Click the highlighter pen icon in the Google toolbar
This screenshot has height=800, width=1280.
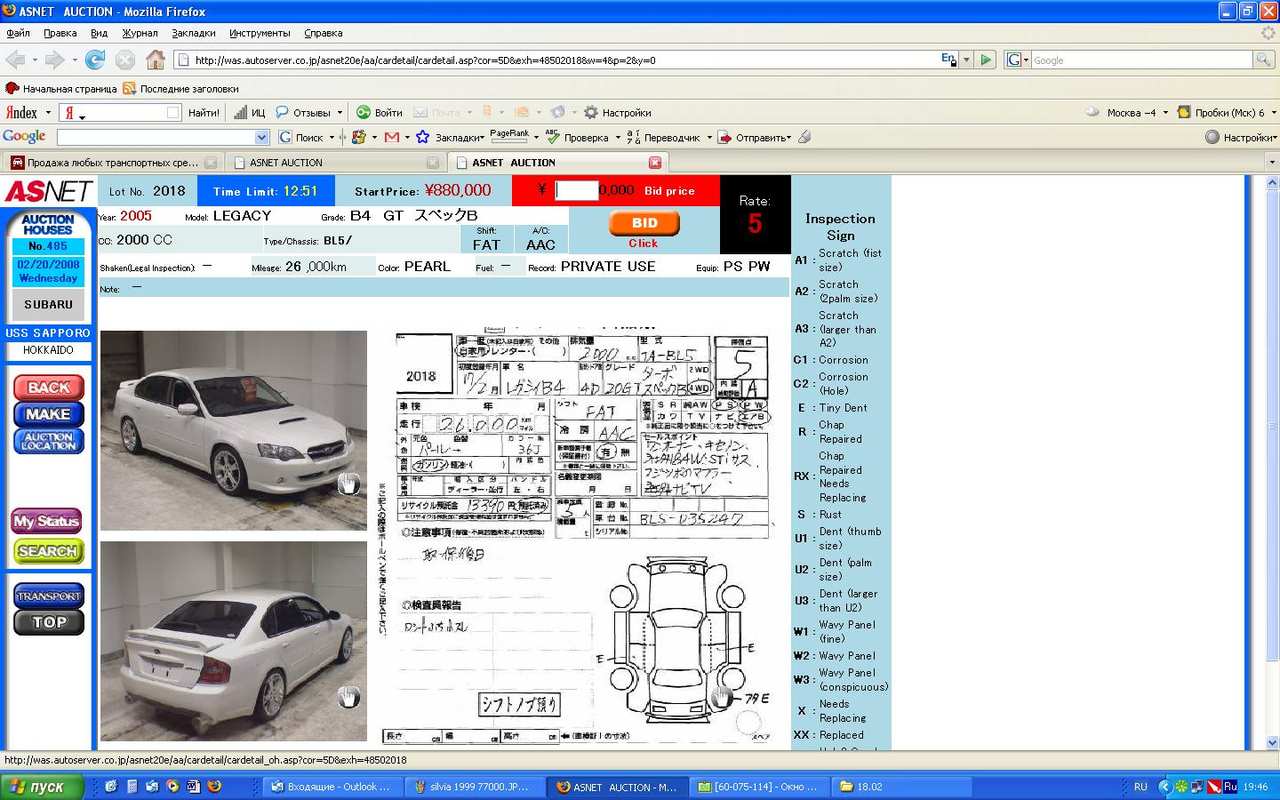(x=804, y=137)
